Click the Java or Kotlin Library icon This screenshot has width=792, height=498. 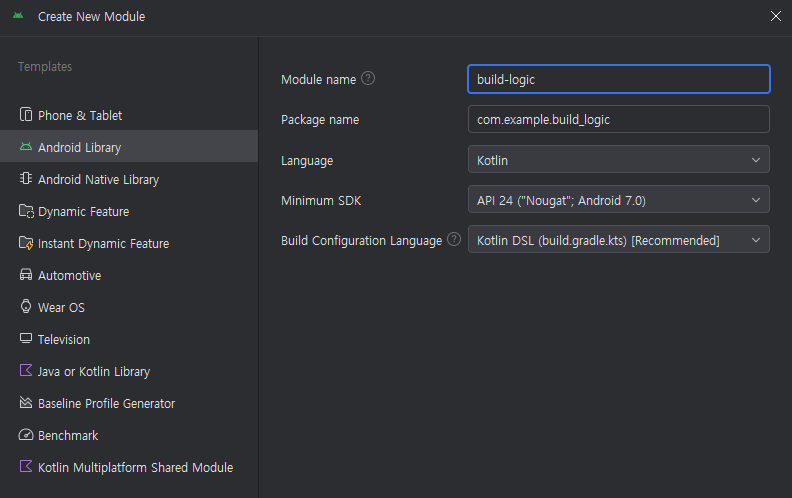point(26,370)
